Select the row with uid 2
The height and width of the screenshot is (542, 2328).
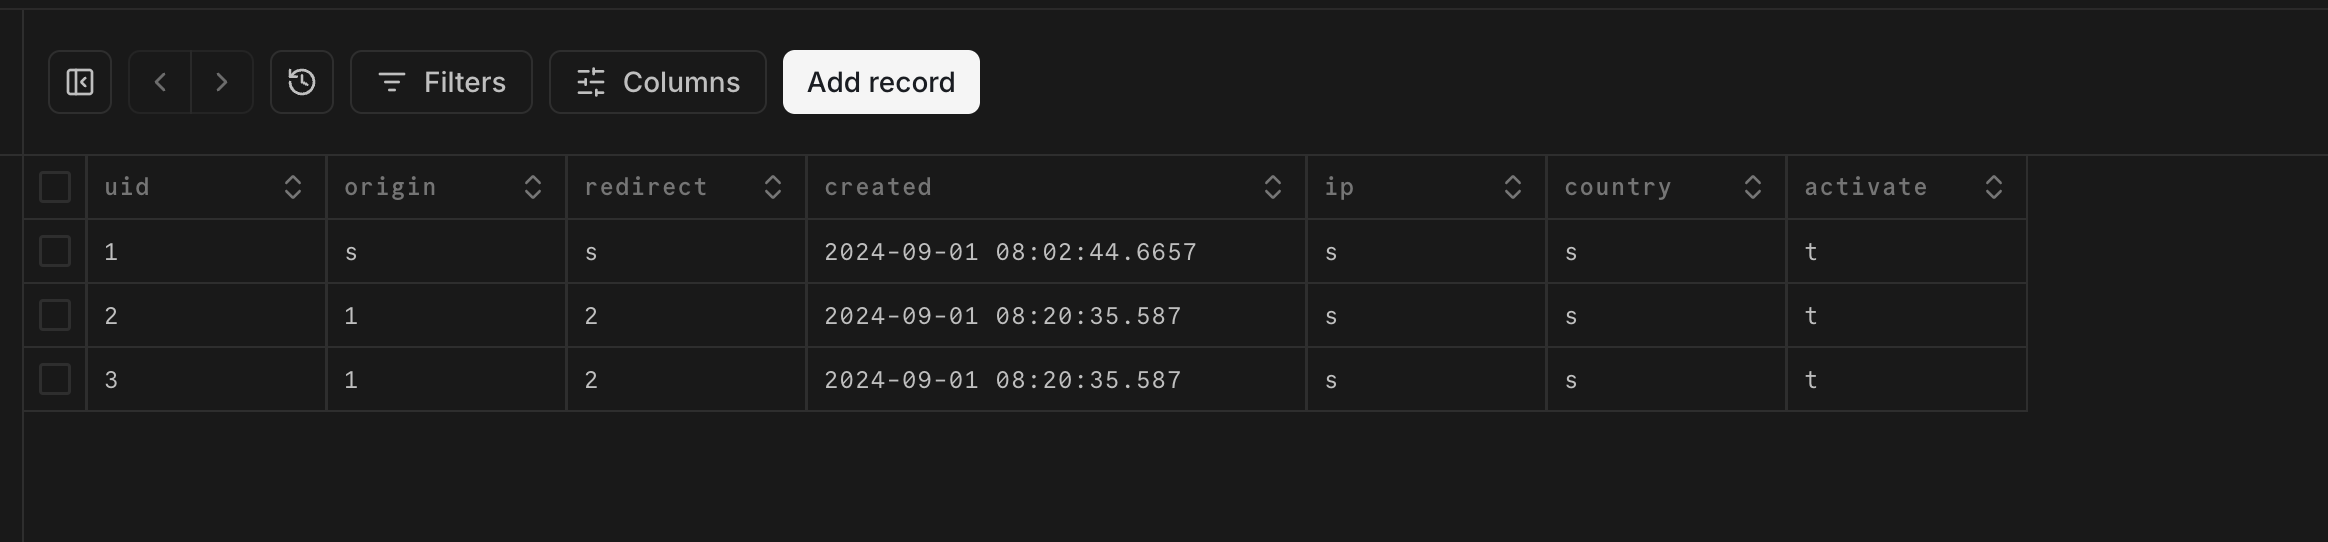click(55, 315)
